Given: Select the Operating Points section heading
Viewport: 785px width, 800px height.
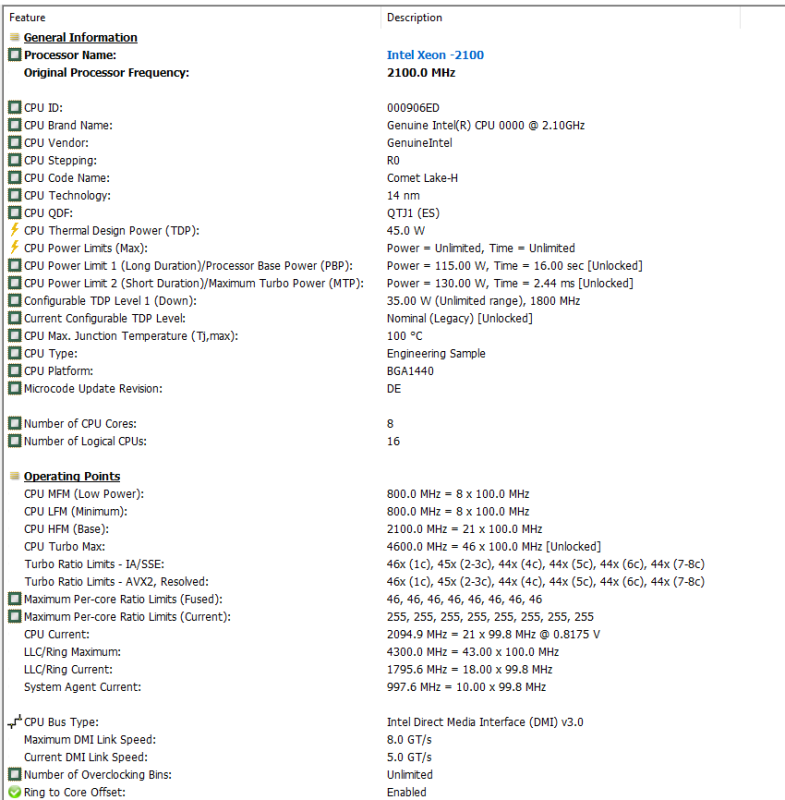Looking at the screenshot, I should point(72,476).
